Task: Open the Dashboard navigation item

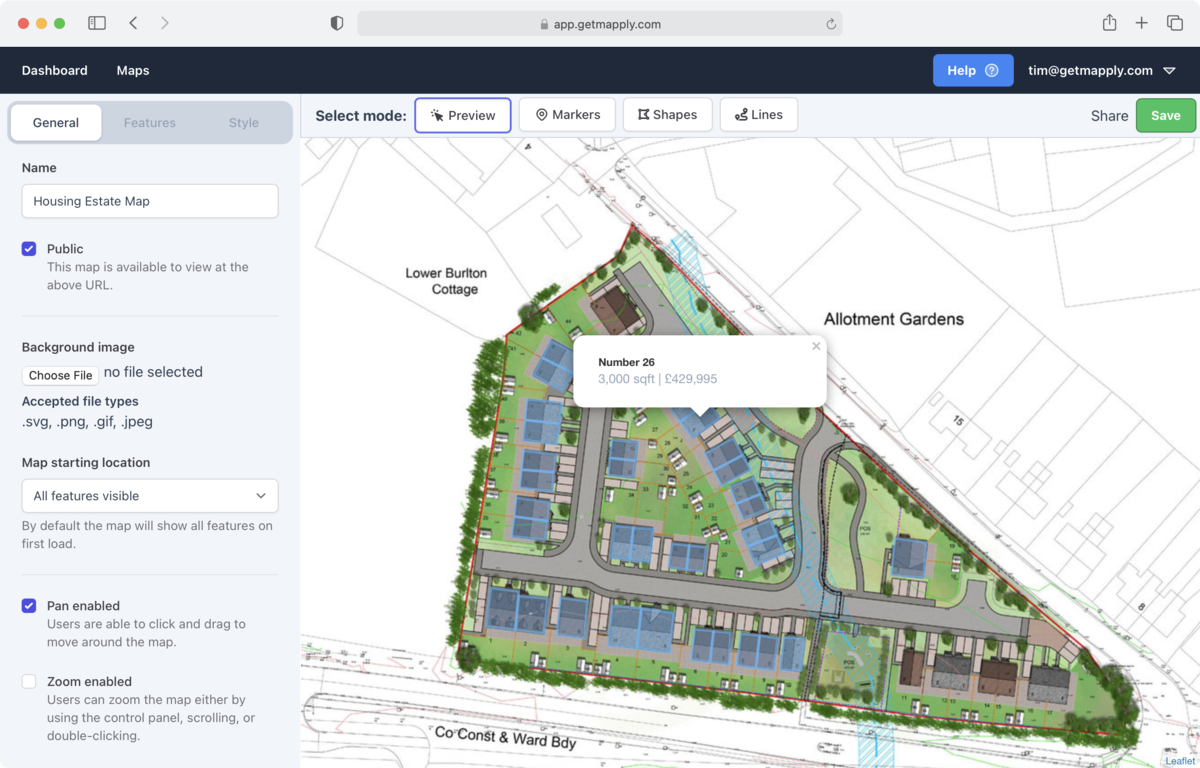Action: (x=54, y=70)
